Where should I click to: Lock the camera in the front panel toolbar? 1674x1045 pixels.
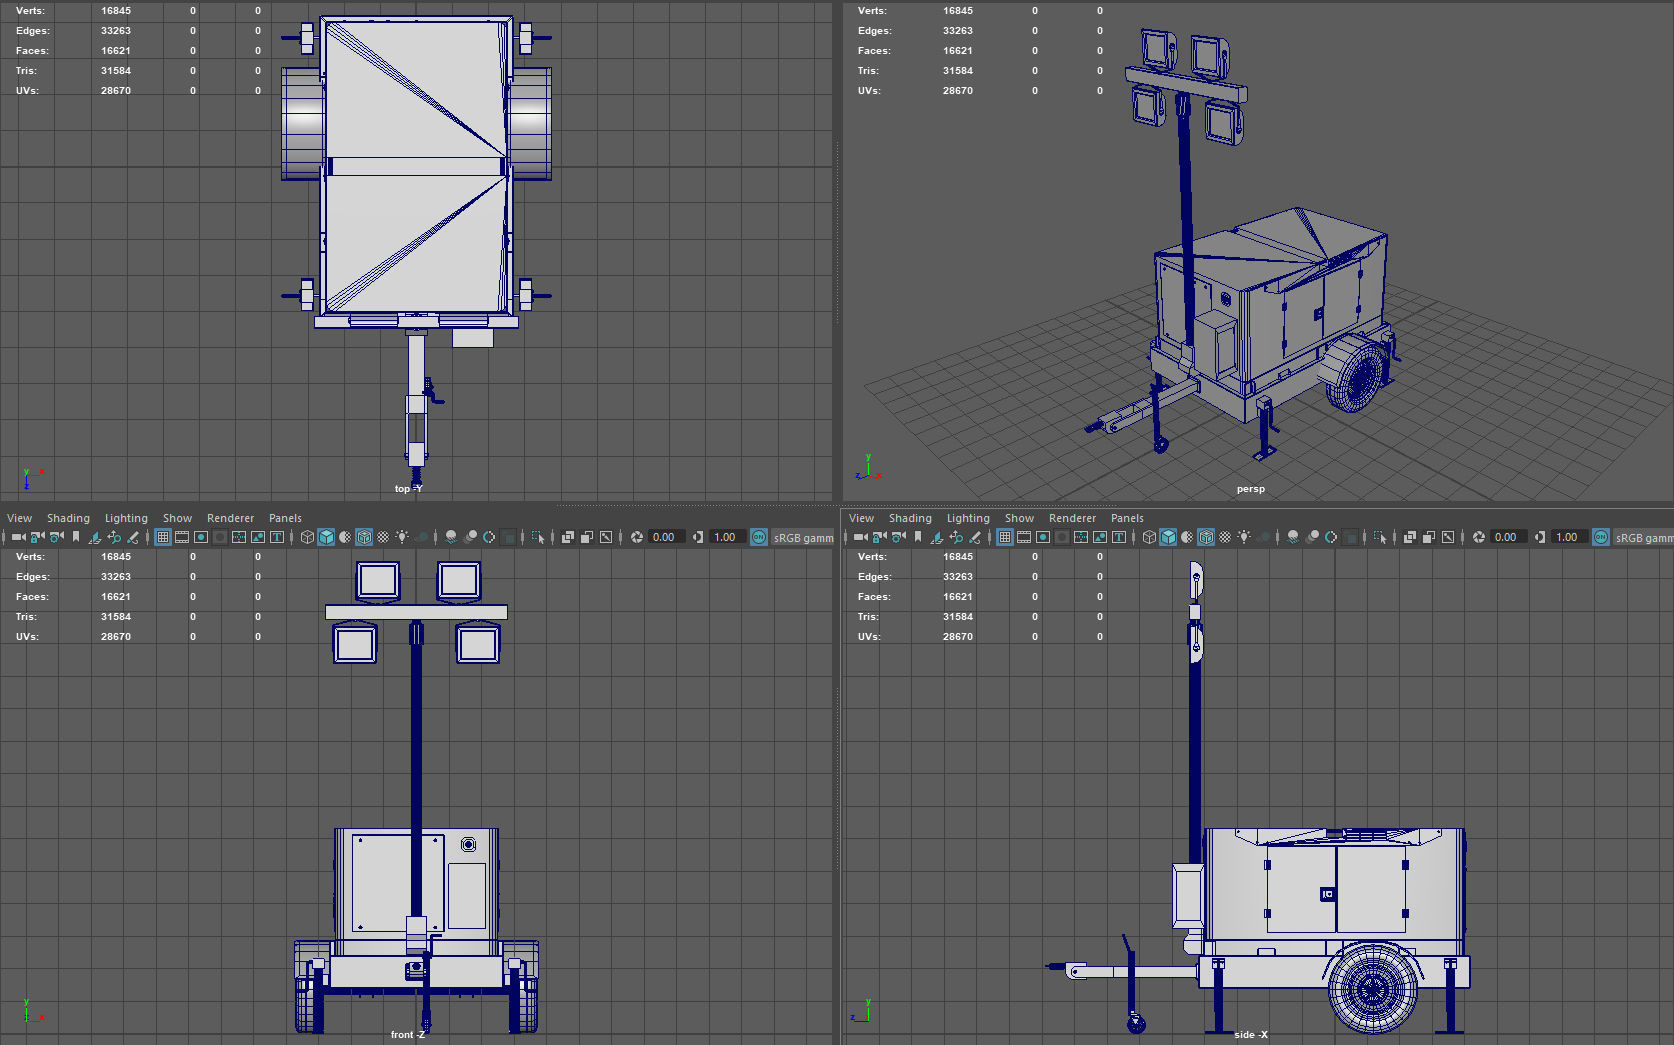[x=38, y=537]
